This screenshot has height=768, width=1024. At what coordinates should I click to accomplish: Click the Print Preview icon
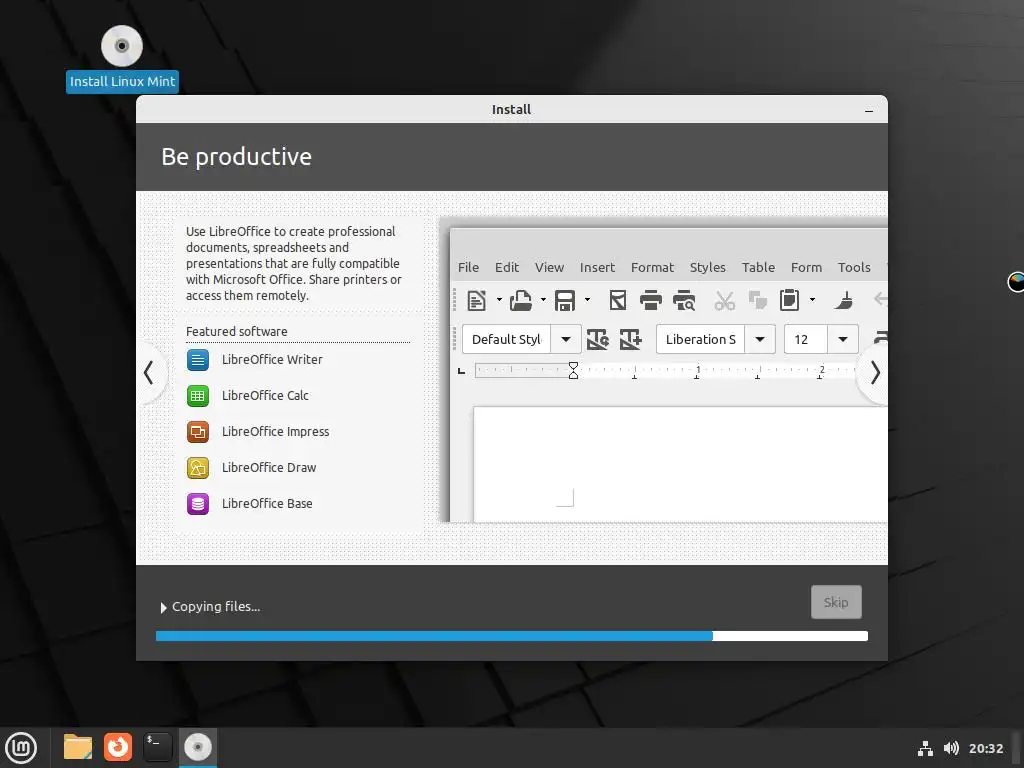coord(684,300)
